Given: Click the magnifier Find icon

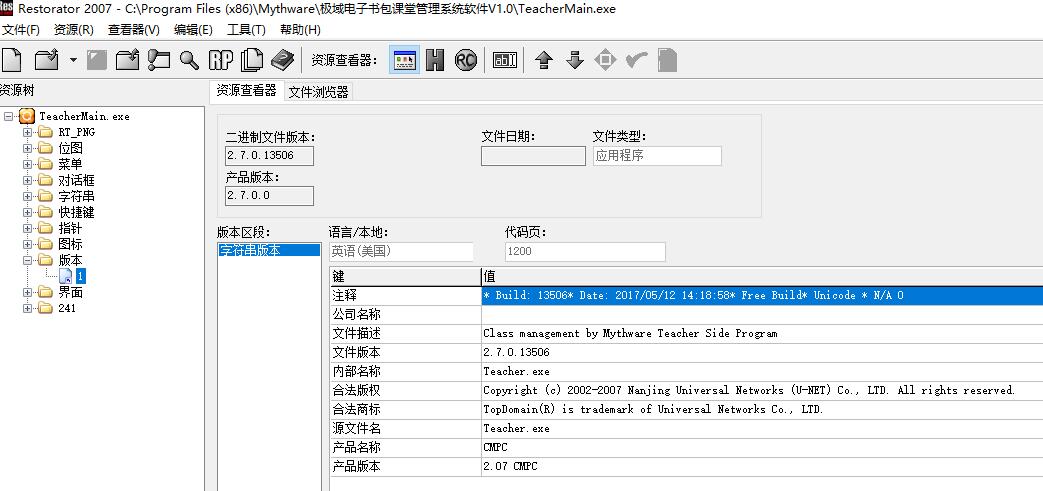Looking at the screenshot, I should (189, 60).
